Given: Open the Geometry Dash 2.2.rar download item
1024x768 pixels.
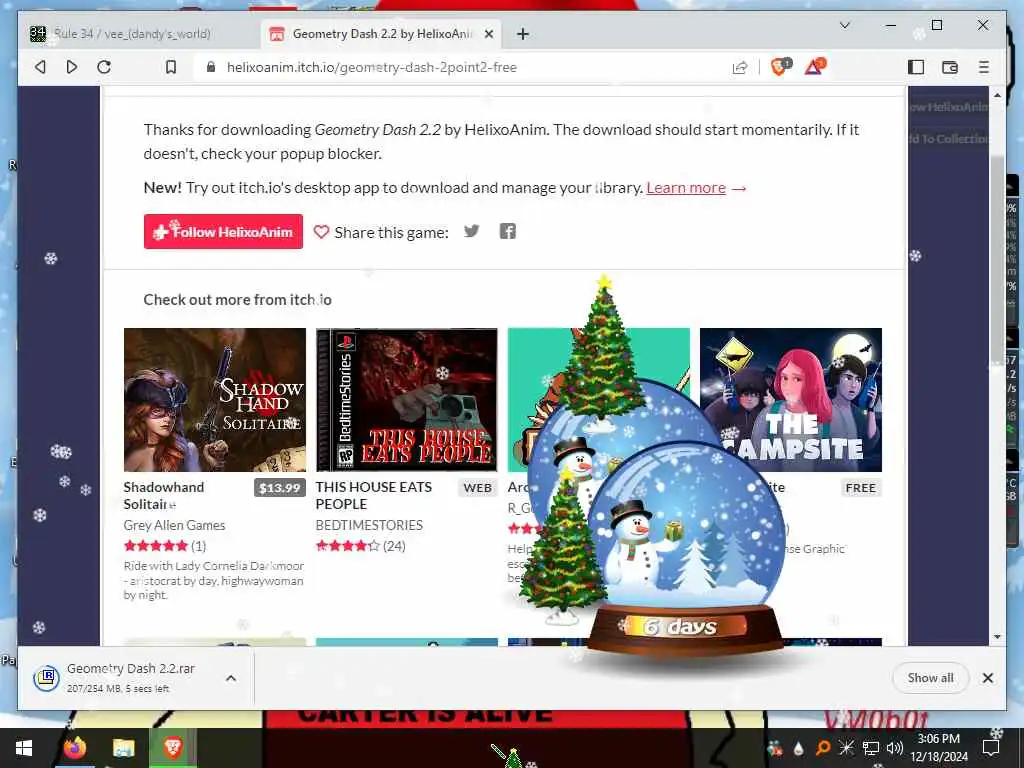Looking at the screenshot, I should tap(131, 678).
